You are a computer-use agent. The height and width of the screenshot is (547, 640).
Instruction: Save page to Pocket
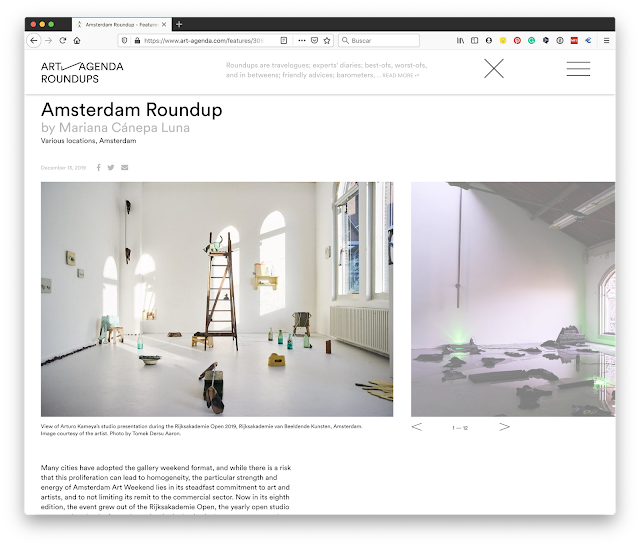[314, 40]
